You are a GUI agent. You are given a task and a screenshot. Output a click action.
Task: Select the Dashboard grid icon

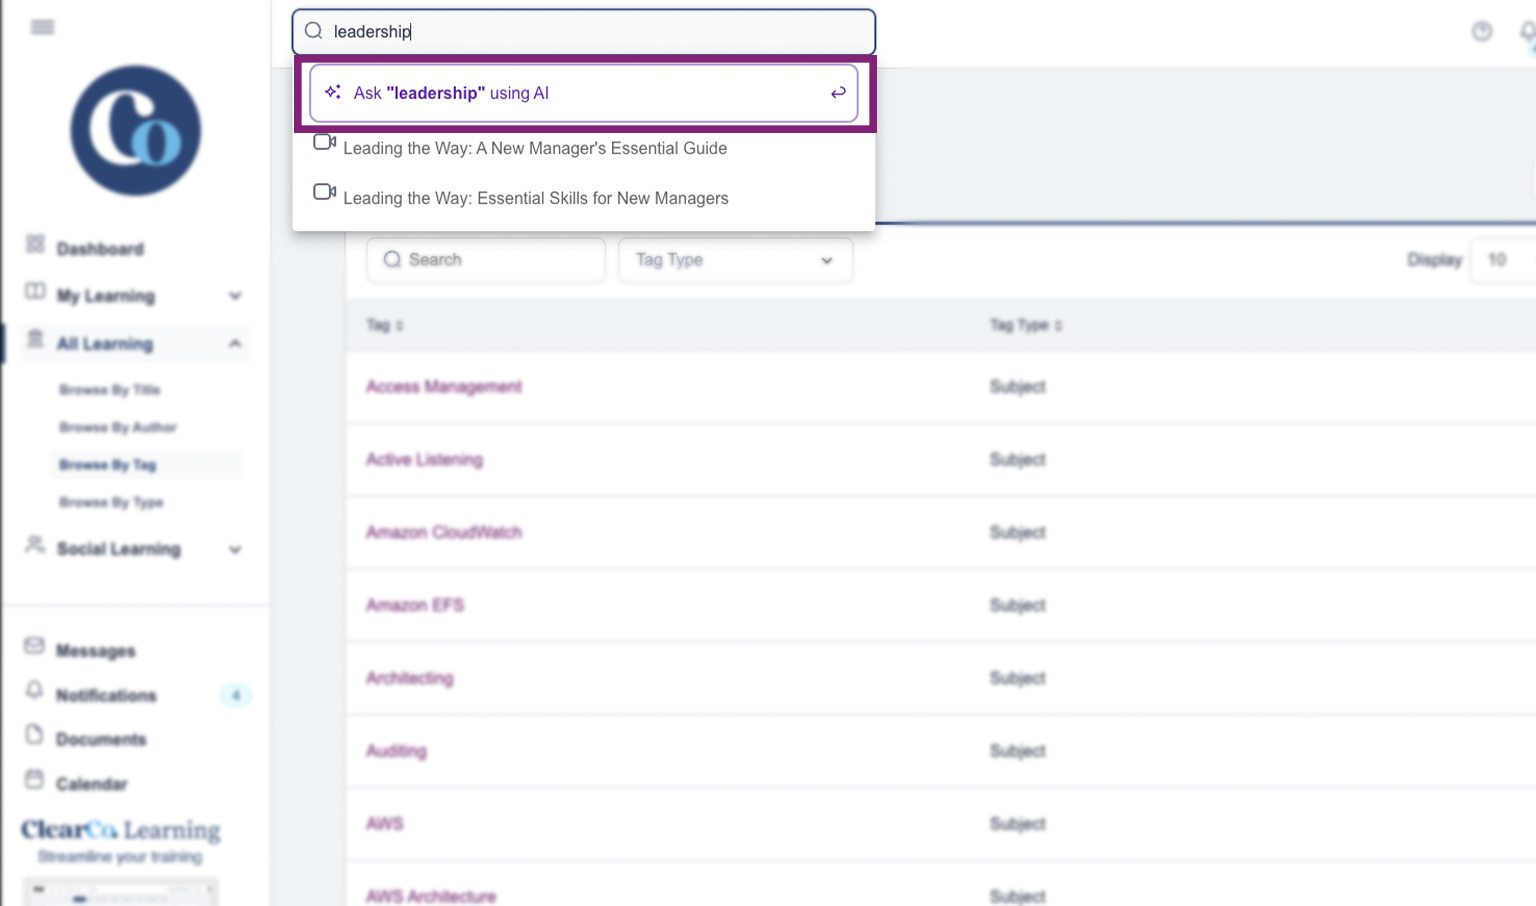(x=36, y=244)
